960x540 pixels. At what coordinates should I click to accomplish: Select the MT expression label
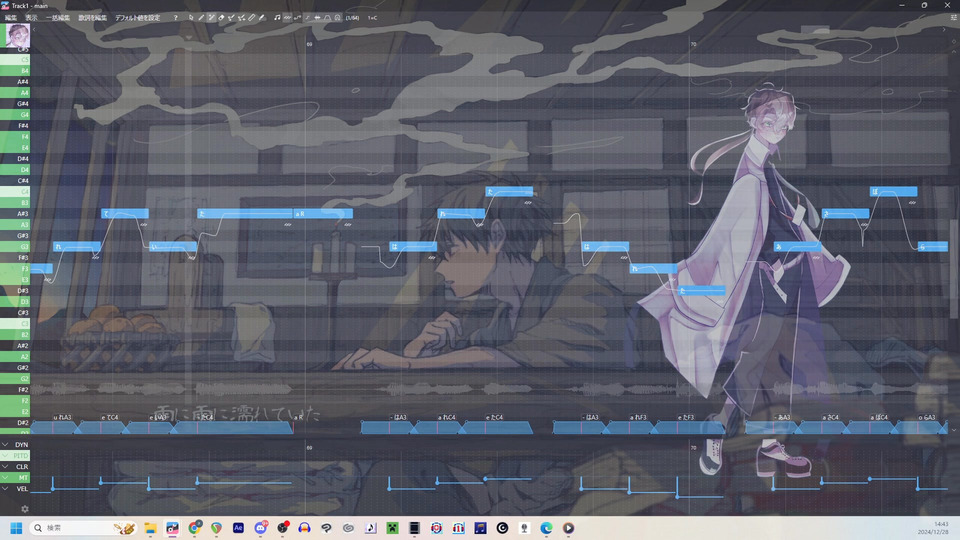coord(23,478)
